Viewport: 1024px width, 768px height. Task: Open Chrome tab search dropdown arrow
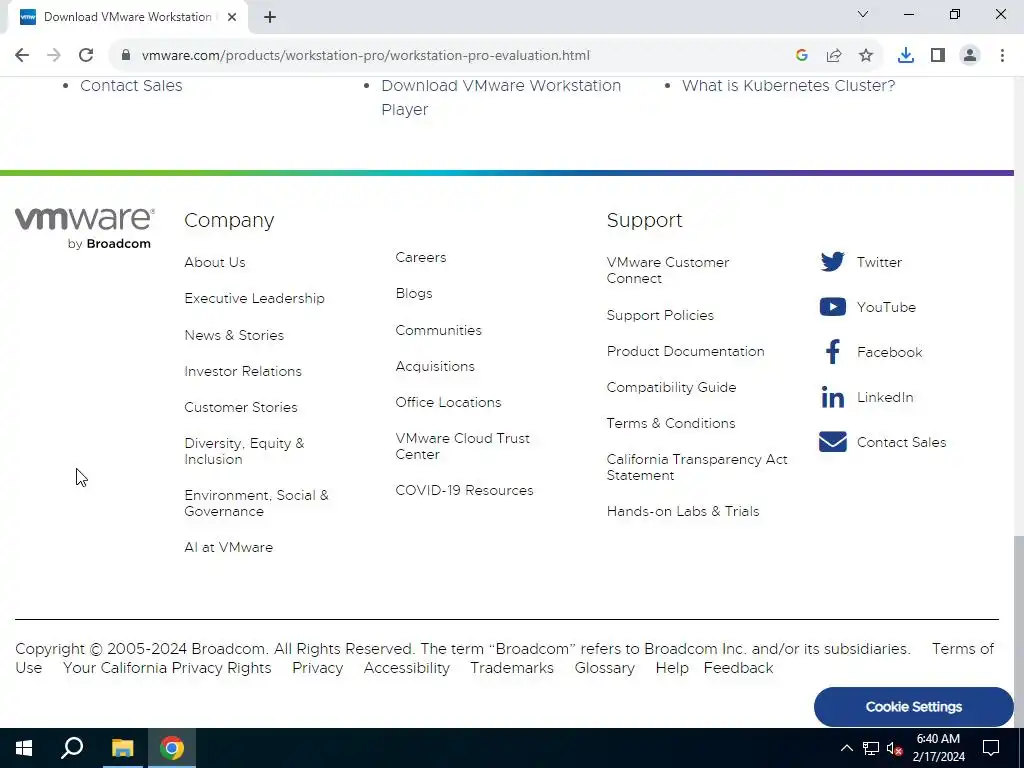point(863,14)
